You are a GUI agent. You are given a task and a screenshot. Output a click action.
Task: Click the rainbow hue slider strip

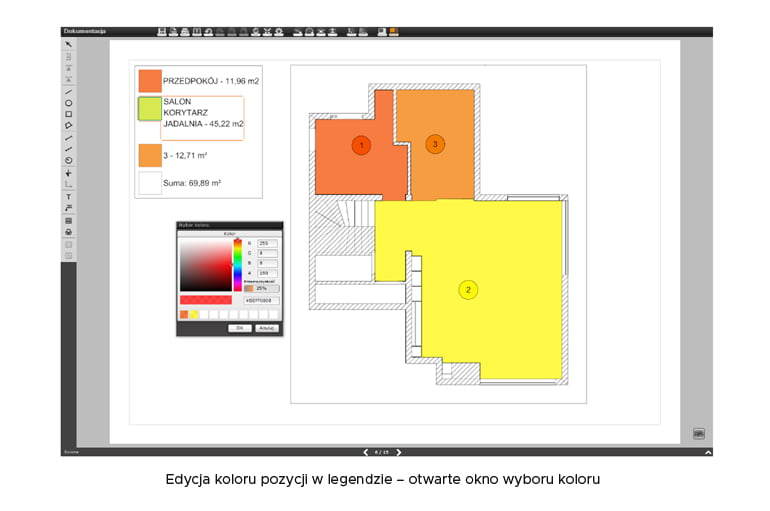tap(238, 265)
